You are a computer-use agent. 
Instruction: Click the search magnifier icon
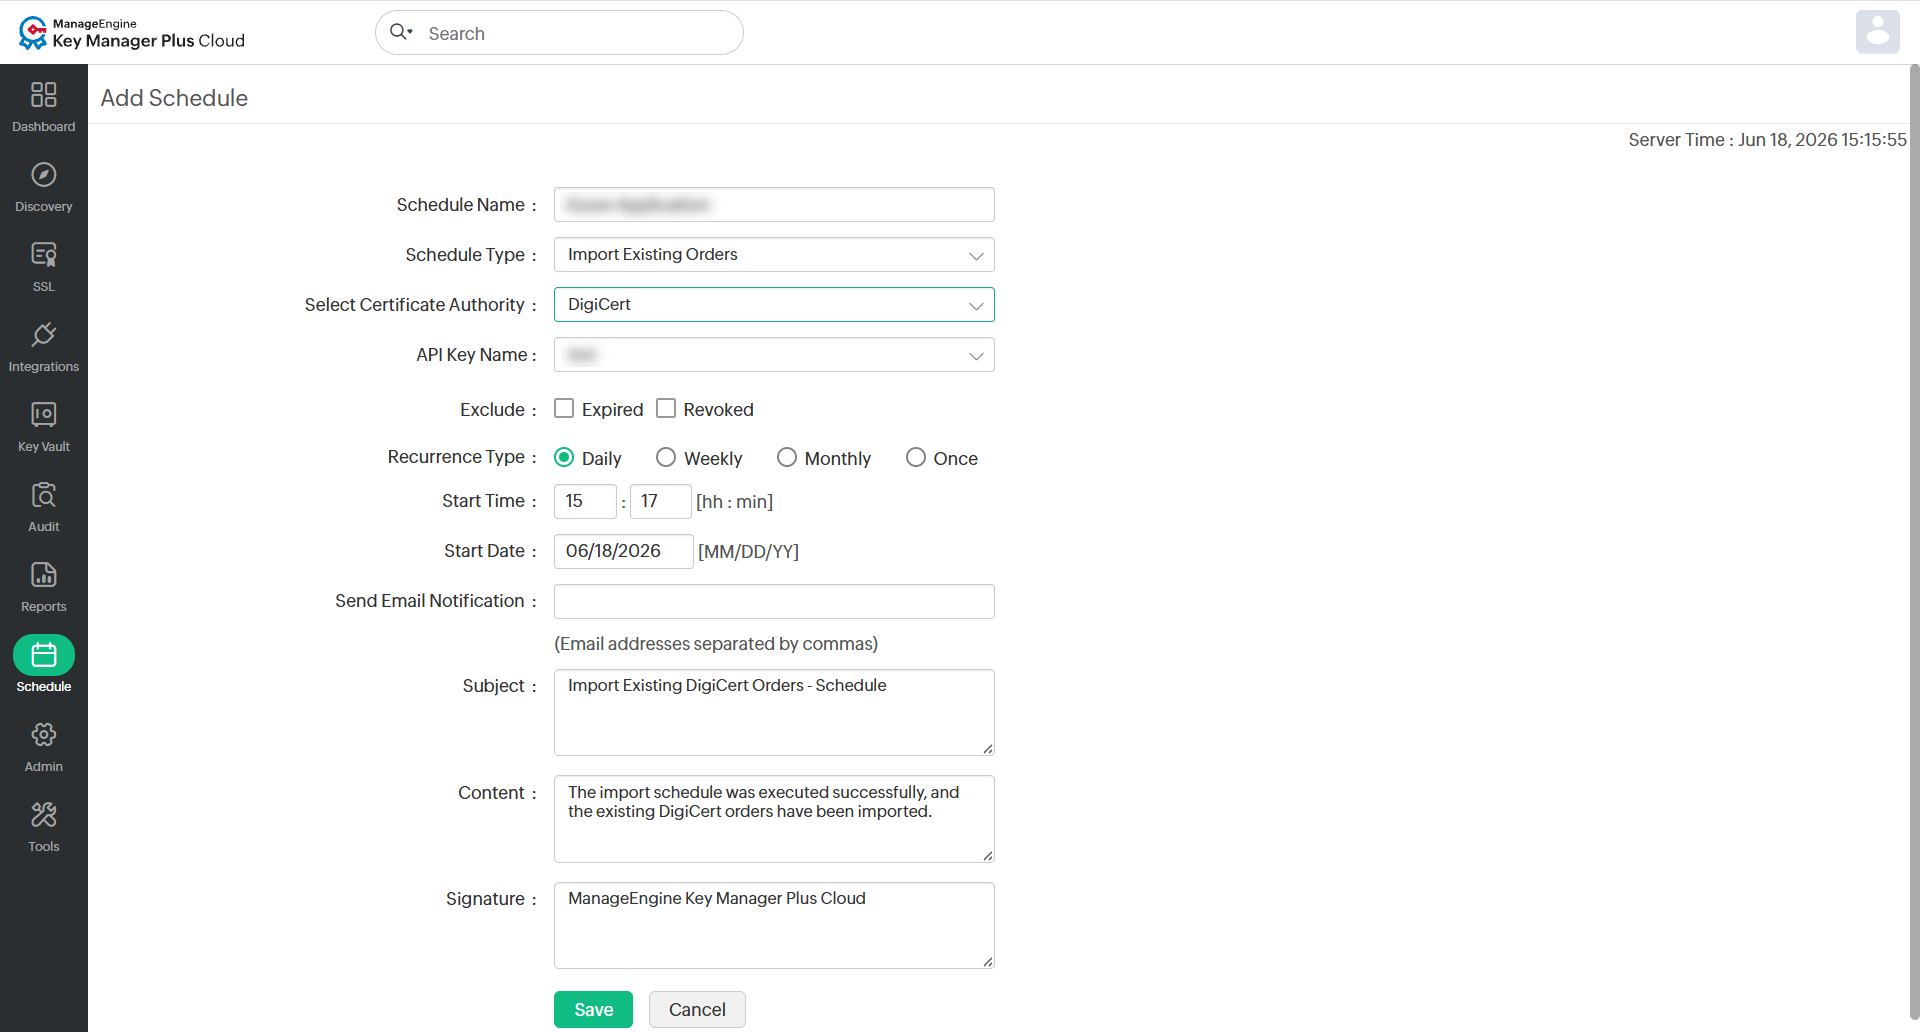coord(400,32)
